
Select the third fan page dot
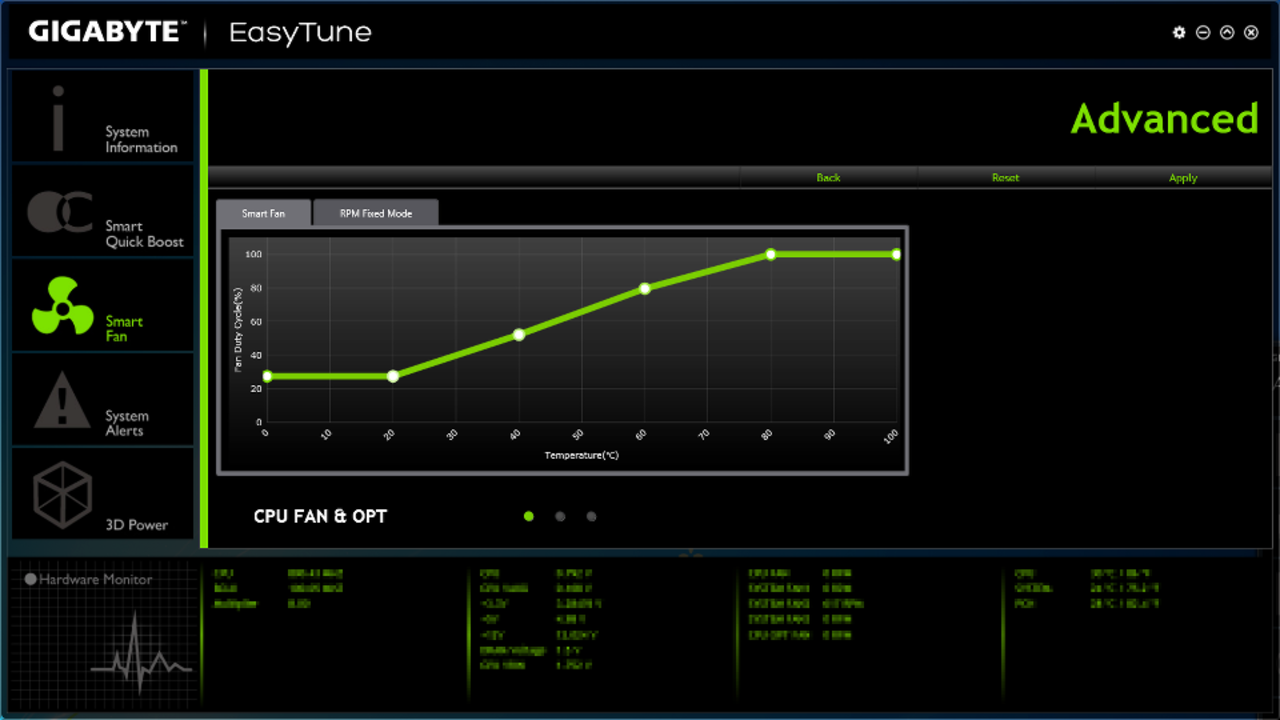coord(591,516)
